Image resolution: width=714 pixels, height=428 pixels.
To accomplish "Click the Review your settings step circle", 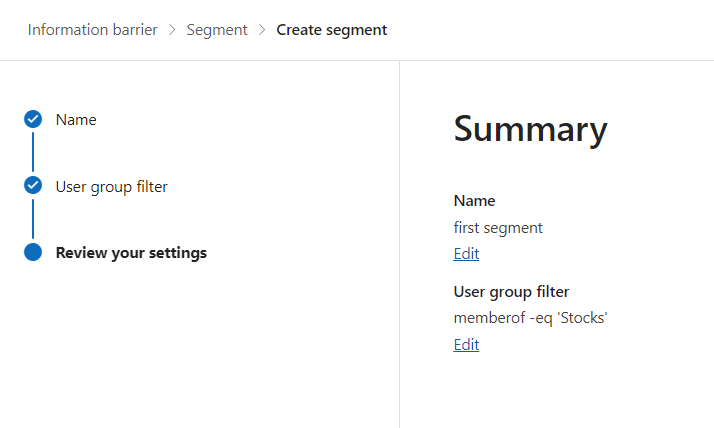I will pyautogui.click(x=33, y=252).
